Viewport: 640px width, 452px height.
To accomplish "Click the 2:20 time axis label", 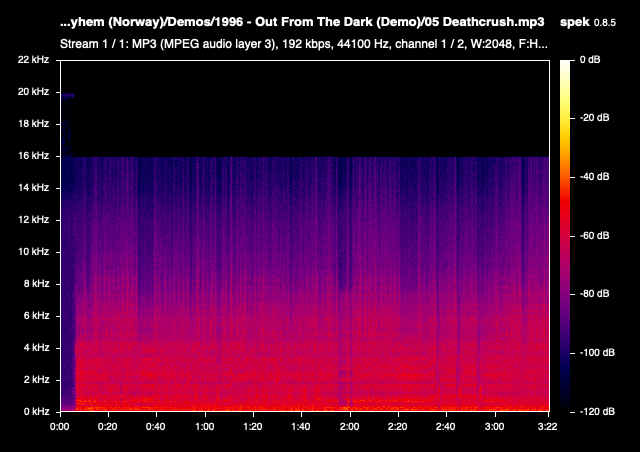I will 398,427.
